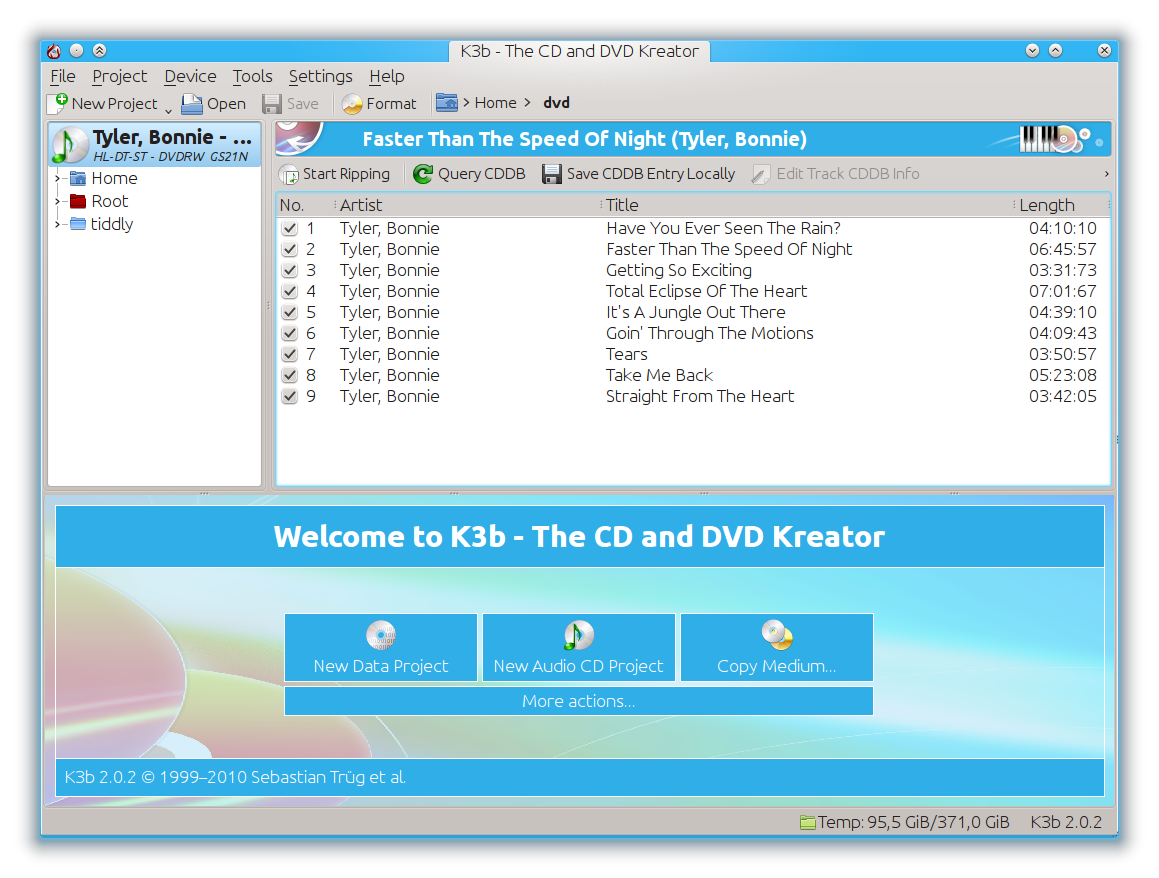Sort tracks by the Artist column header

pos(468,205)
